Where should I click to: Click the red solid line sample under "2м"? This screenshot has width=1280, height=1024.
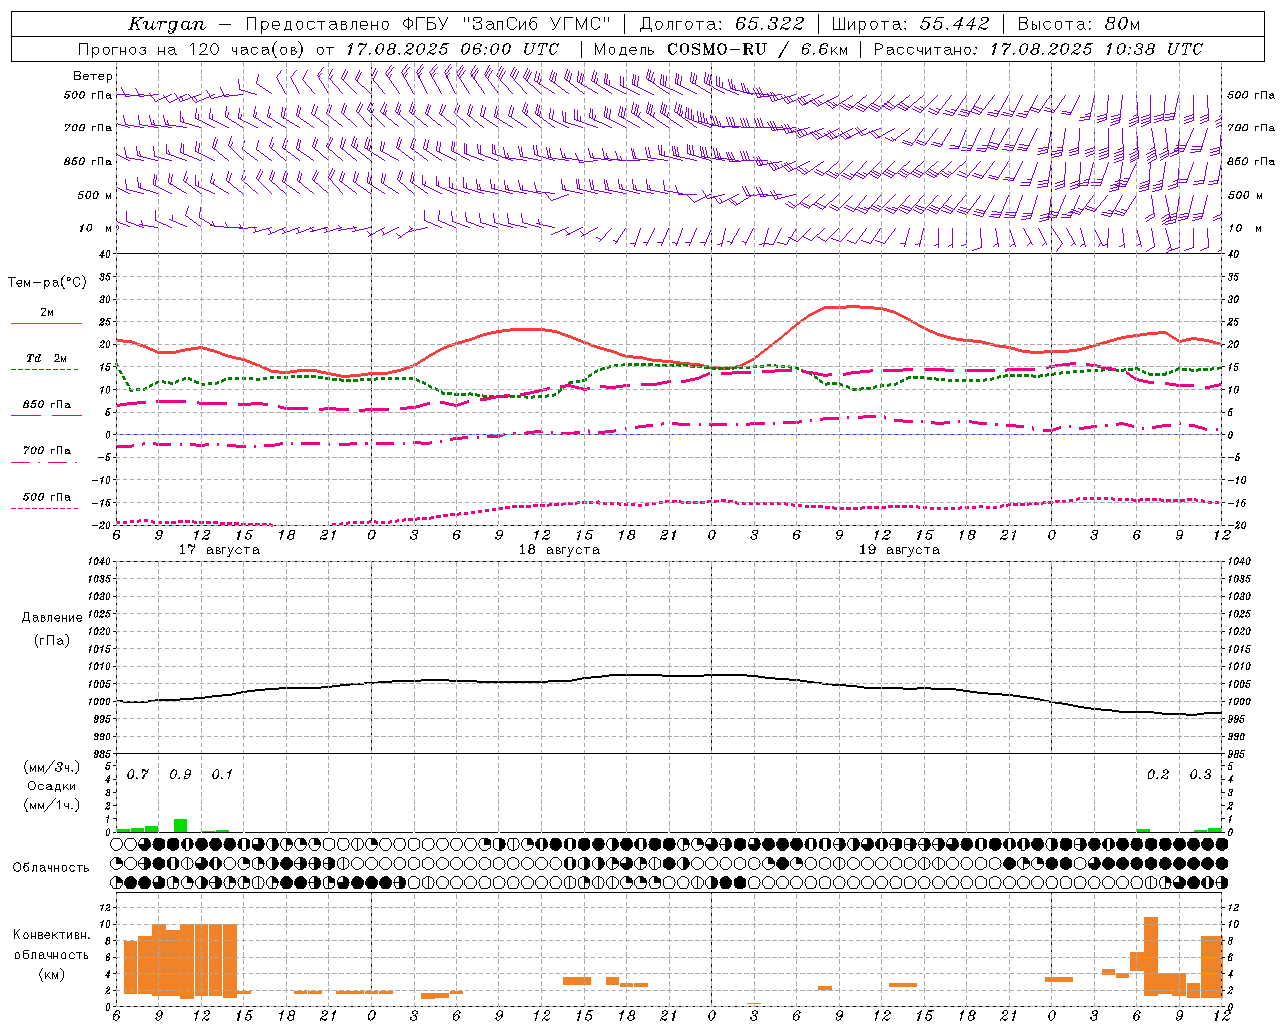(x=47, y=323)
